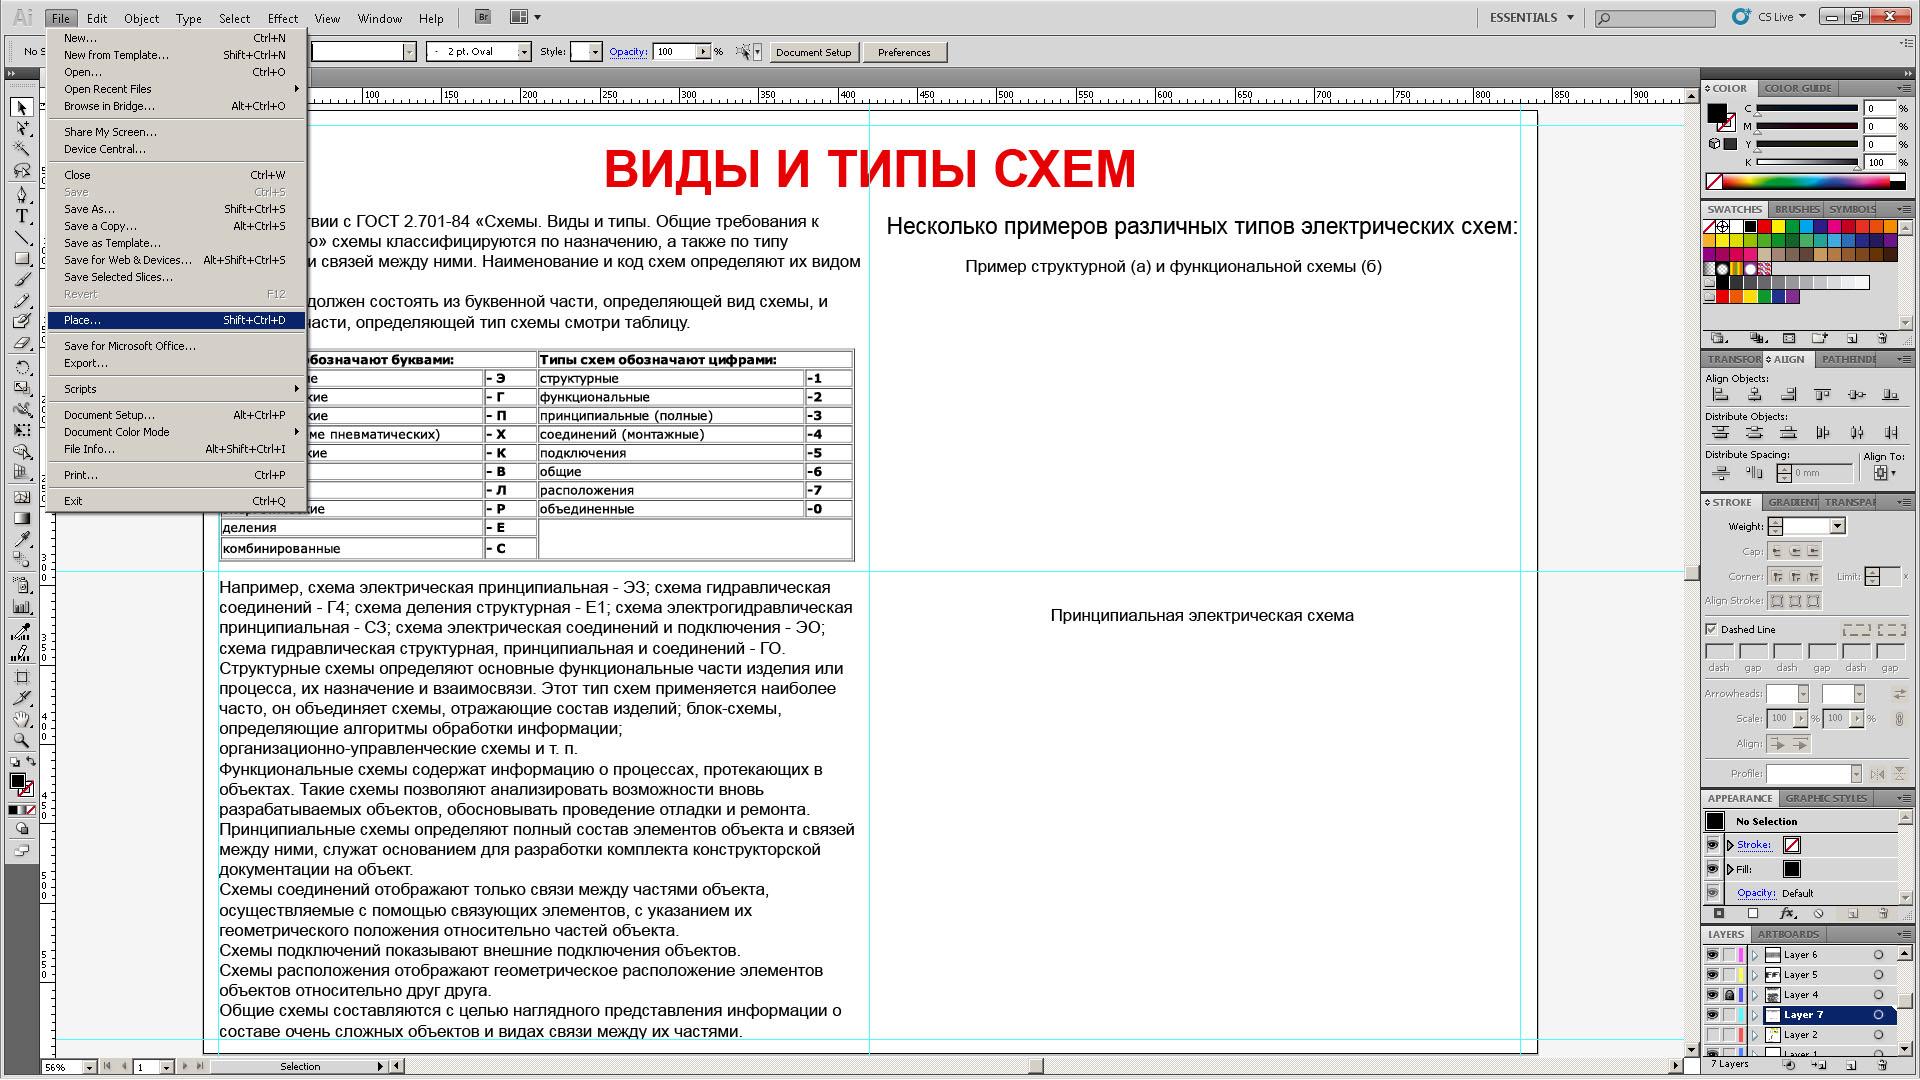Select the Direct Selection tool

pyautogui.click(x=22, y=129)
